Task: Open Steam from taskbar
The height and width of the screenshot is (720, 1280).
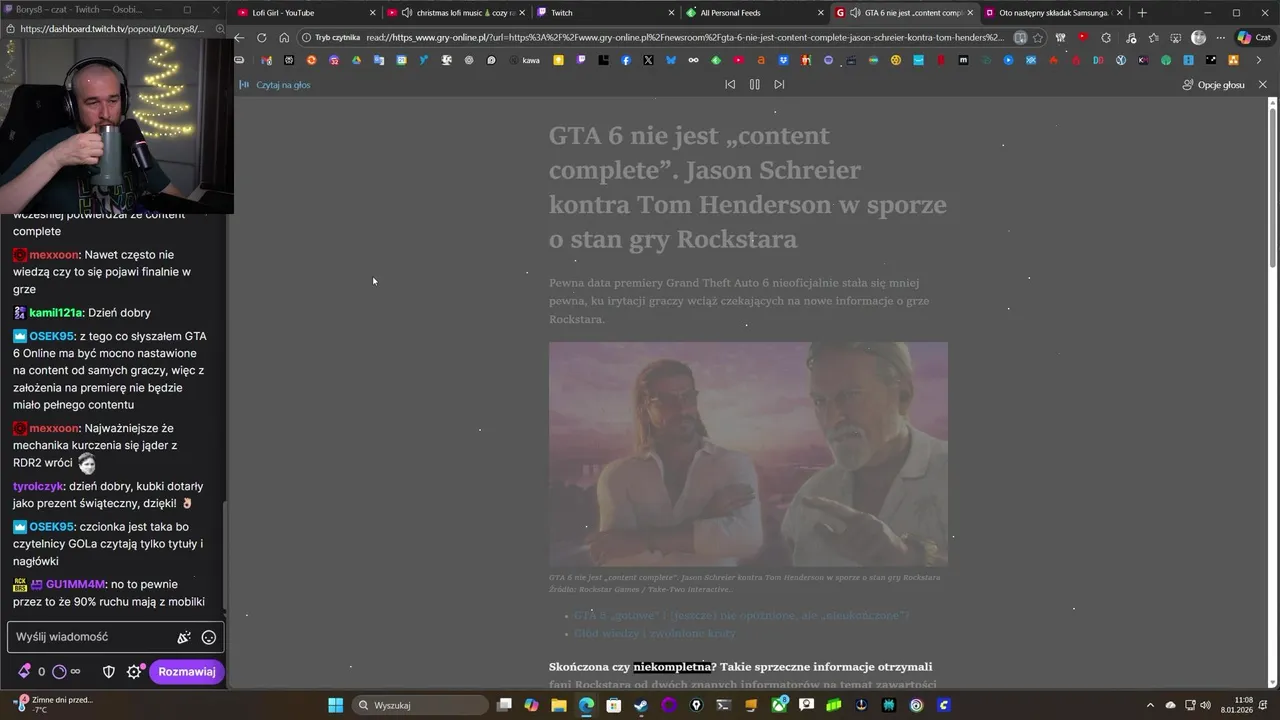Action: pyautogui.click(x=640, y=705)
